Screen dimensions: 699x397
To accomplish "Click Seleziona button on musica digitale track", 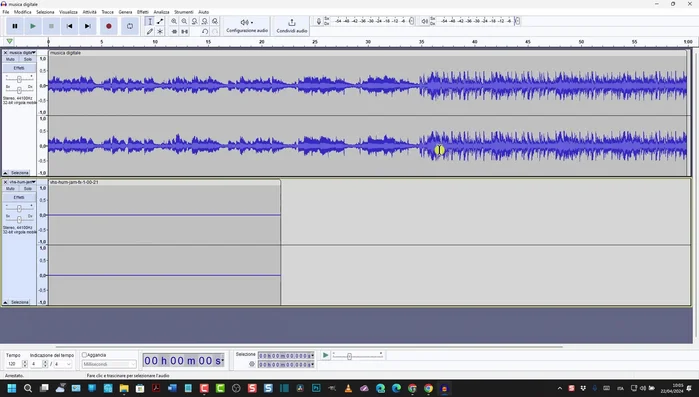I will pos(20,172).
